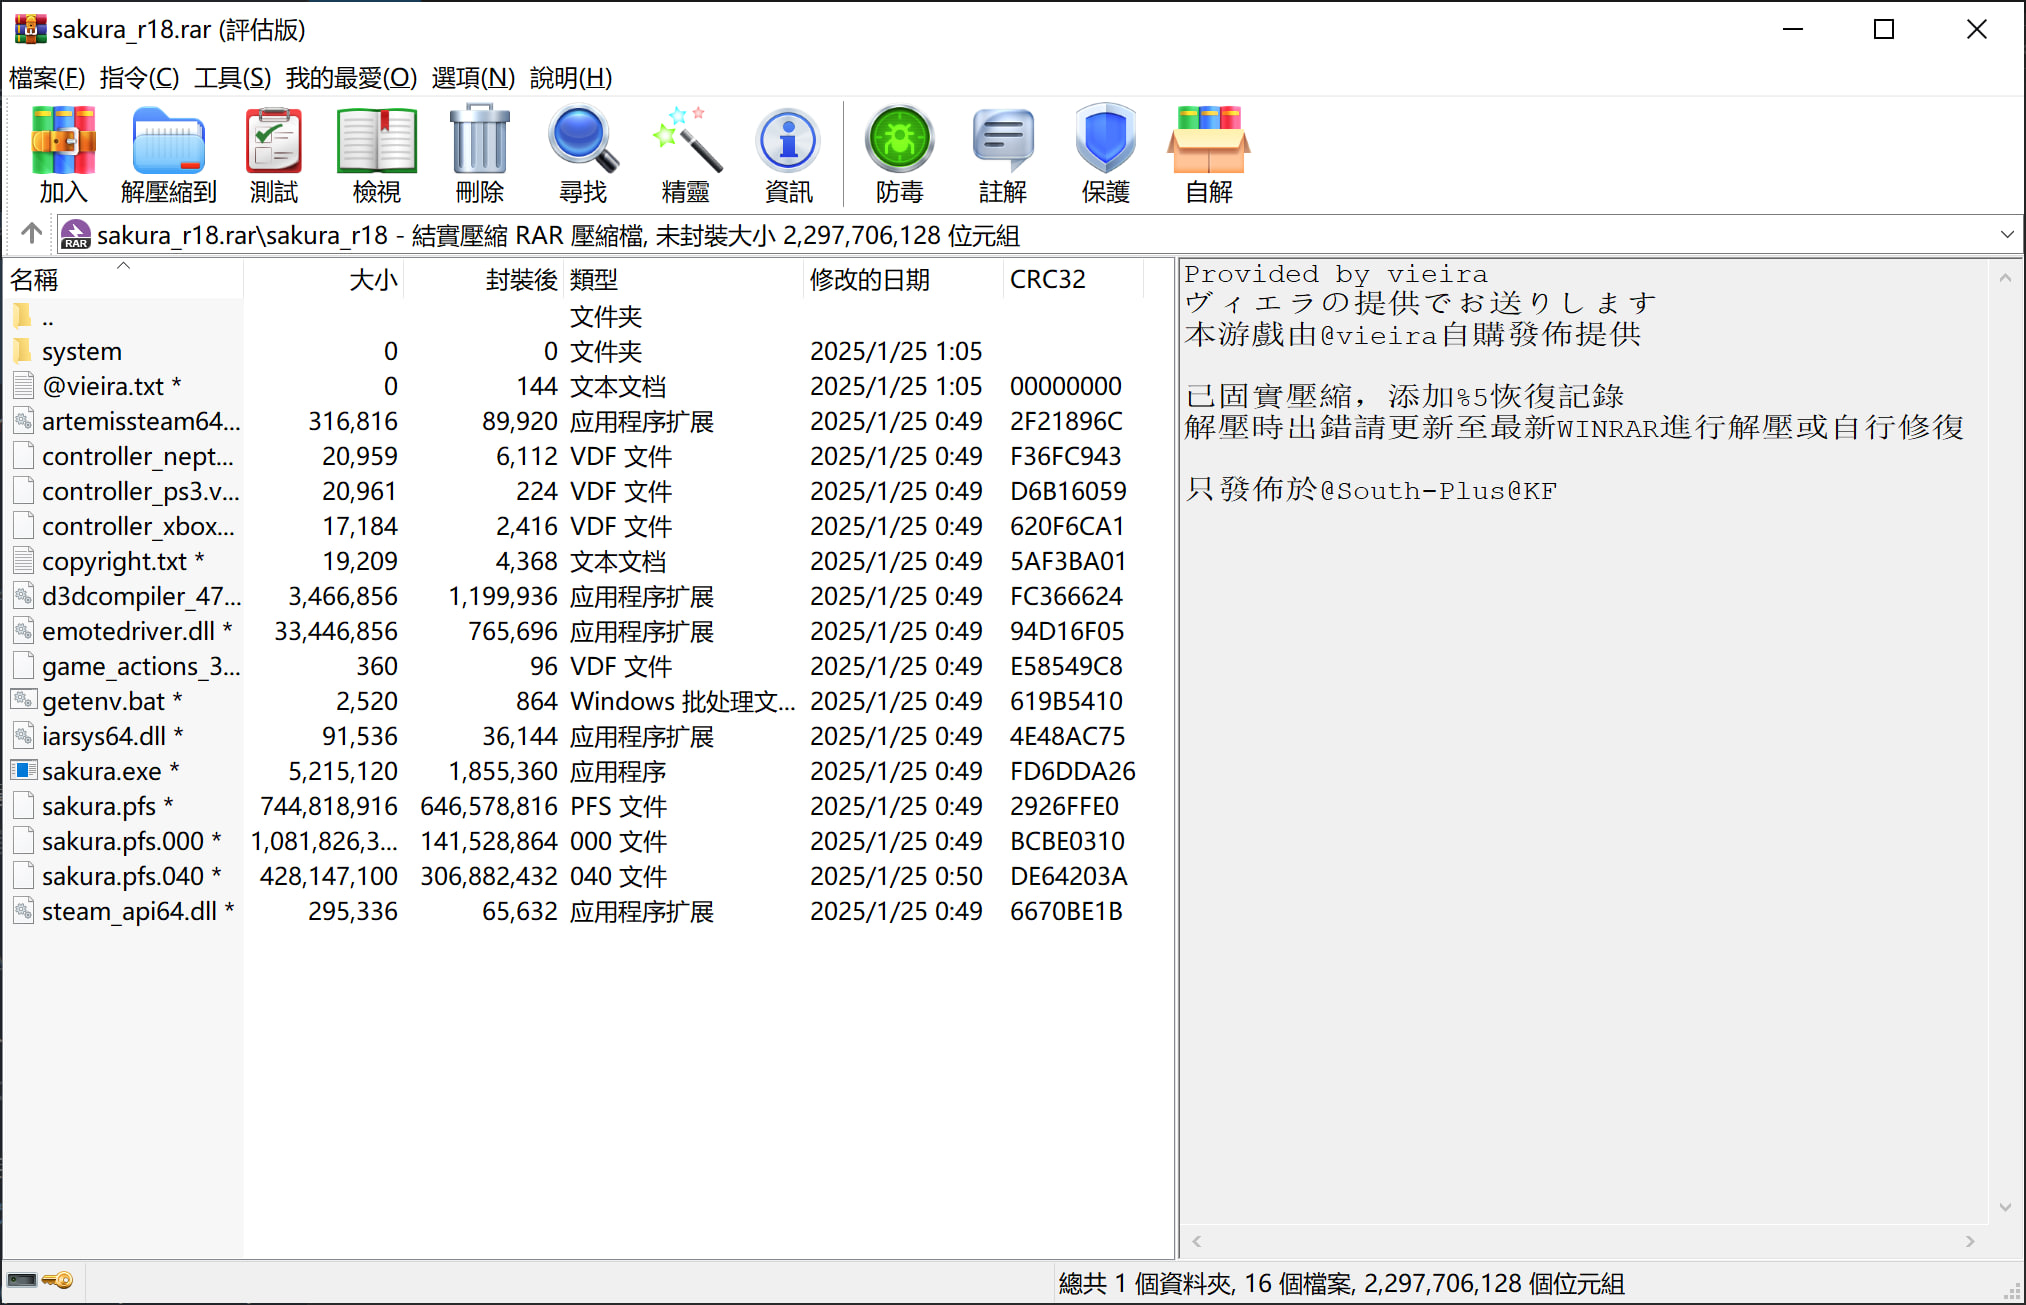Sort files by 名稱 column header
Image resolution: width=2026 pixels, height=1305 pixels.
(35, 280)
